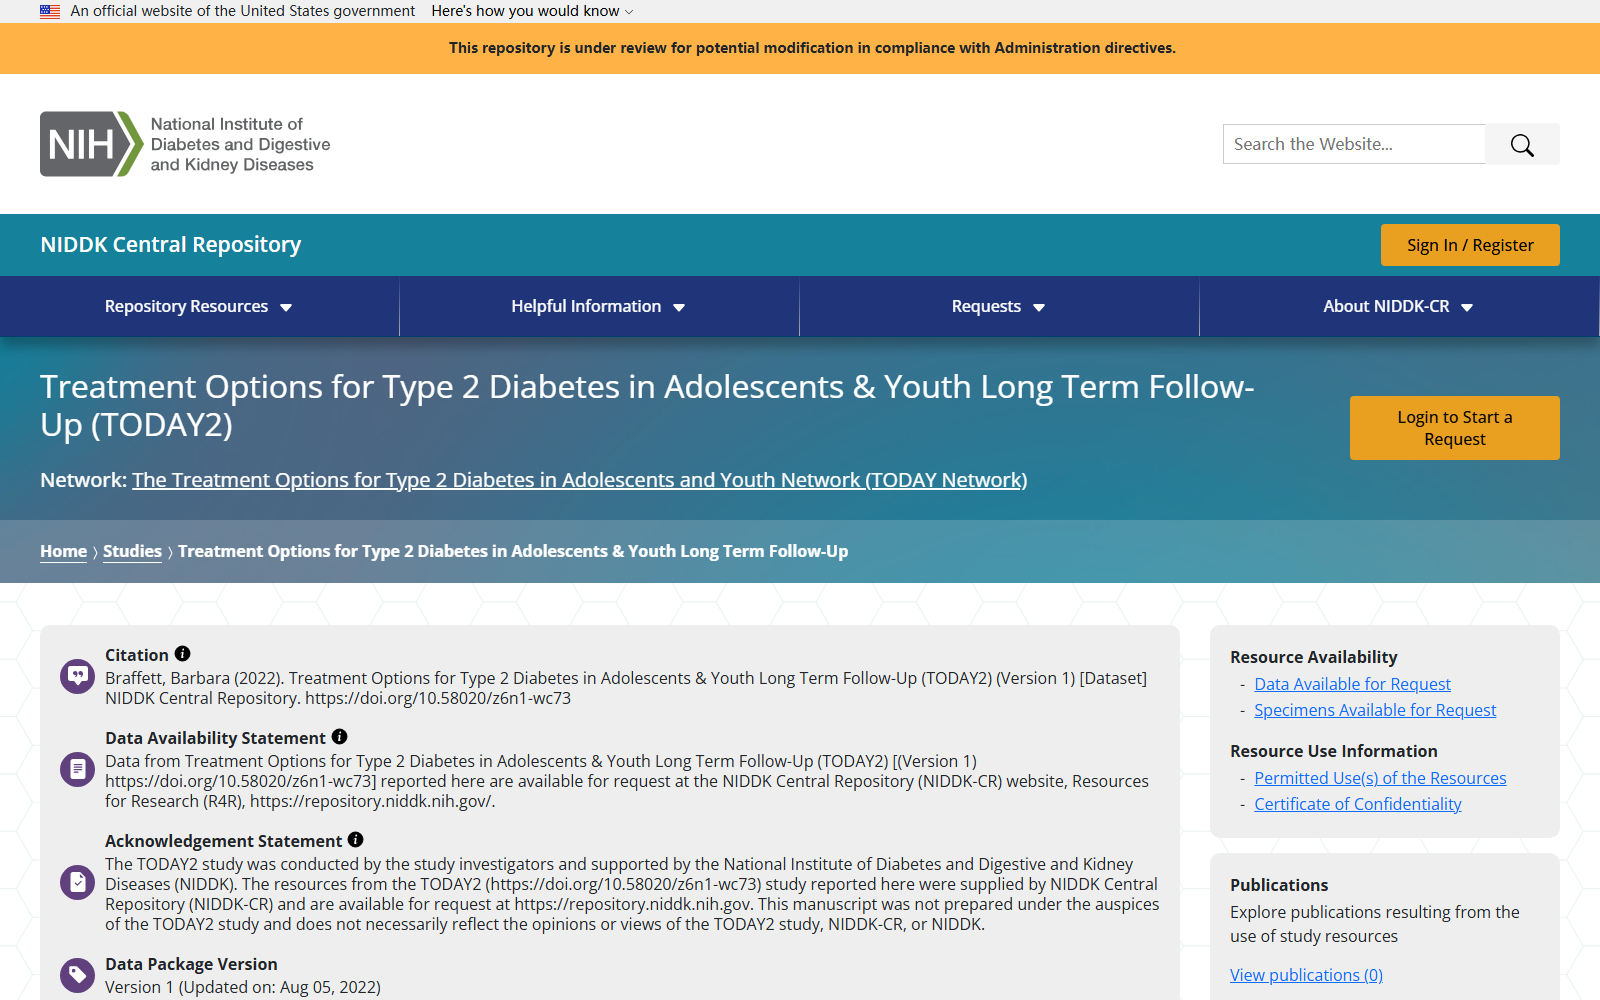The height and width of the screenshot is (1000, 1600).
Task: Expand 'Here's how you would know'
Action: [532, 11]
